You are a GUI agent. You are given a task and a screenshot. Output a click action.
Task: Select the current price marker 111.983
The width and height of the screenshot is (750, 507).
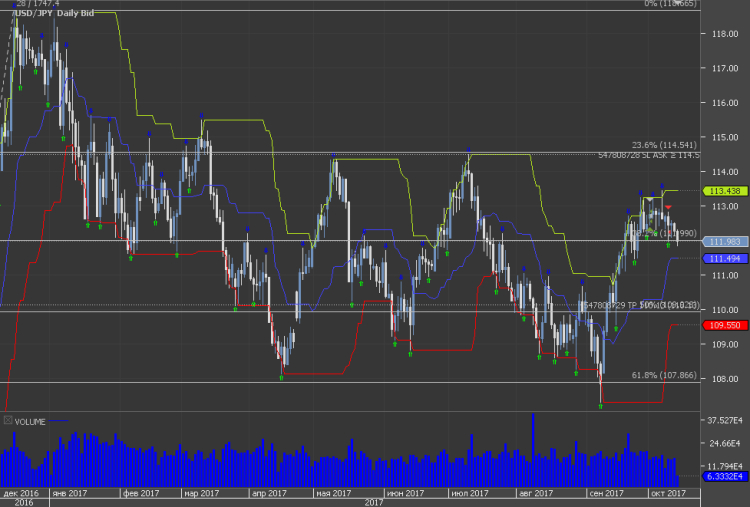pyautogui.click(x=725, y=242)
